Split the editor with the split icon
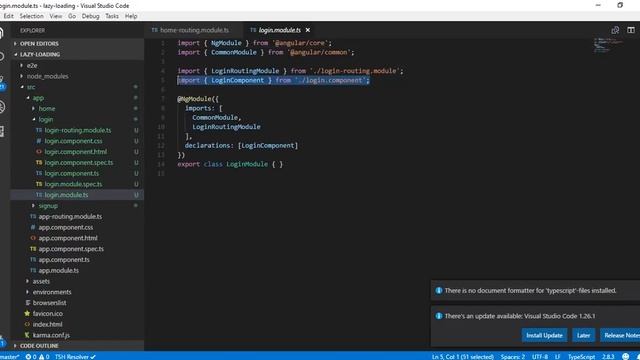Viewport: 640px width, 360px height. coord(631,30)
